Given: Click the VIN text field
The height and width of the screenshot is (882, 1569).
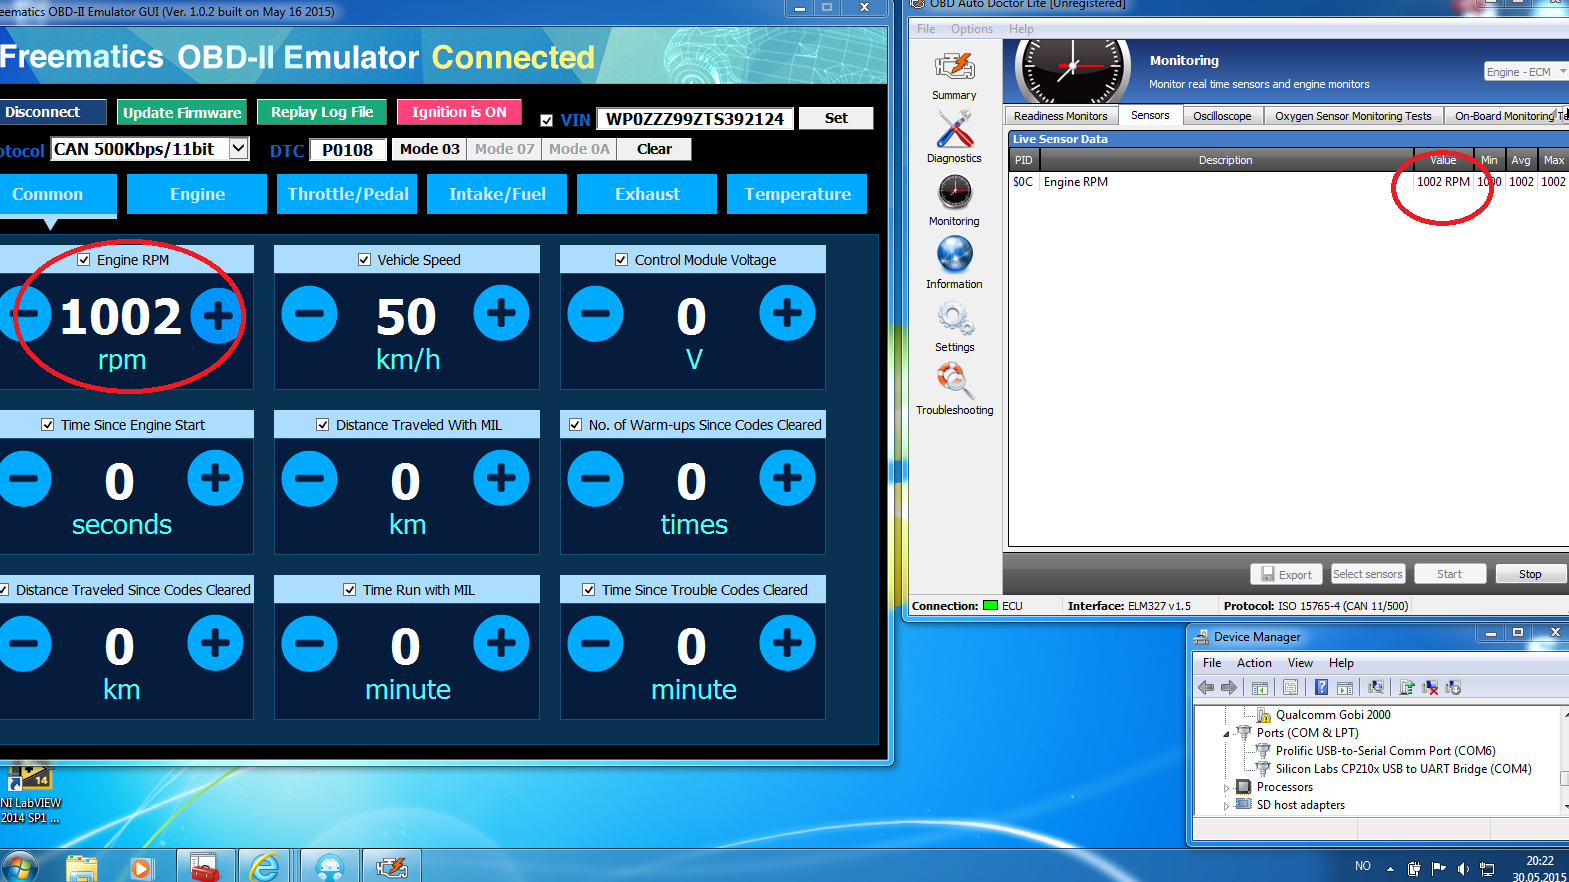Looking at the screenshot, I should pos(695,119).
